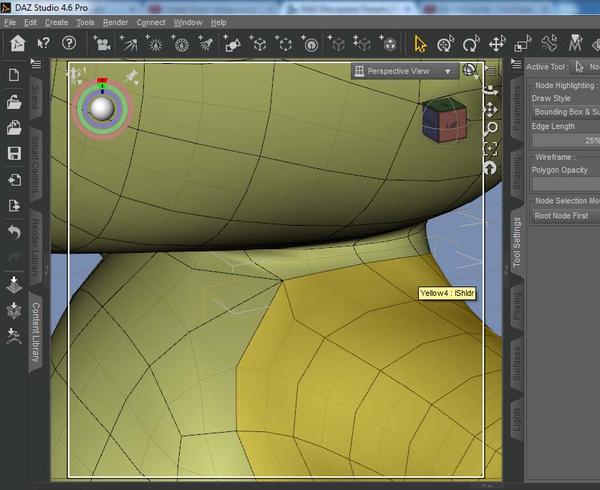Open the draw style sphere dropdown
Screen dimensions: 600x490
(x=470, y=70)
